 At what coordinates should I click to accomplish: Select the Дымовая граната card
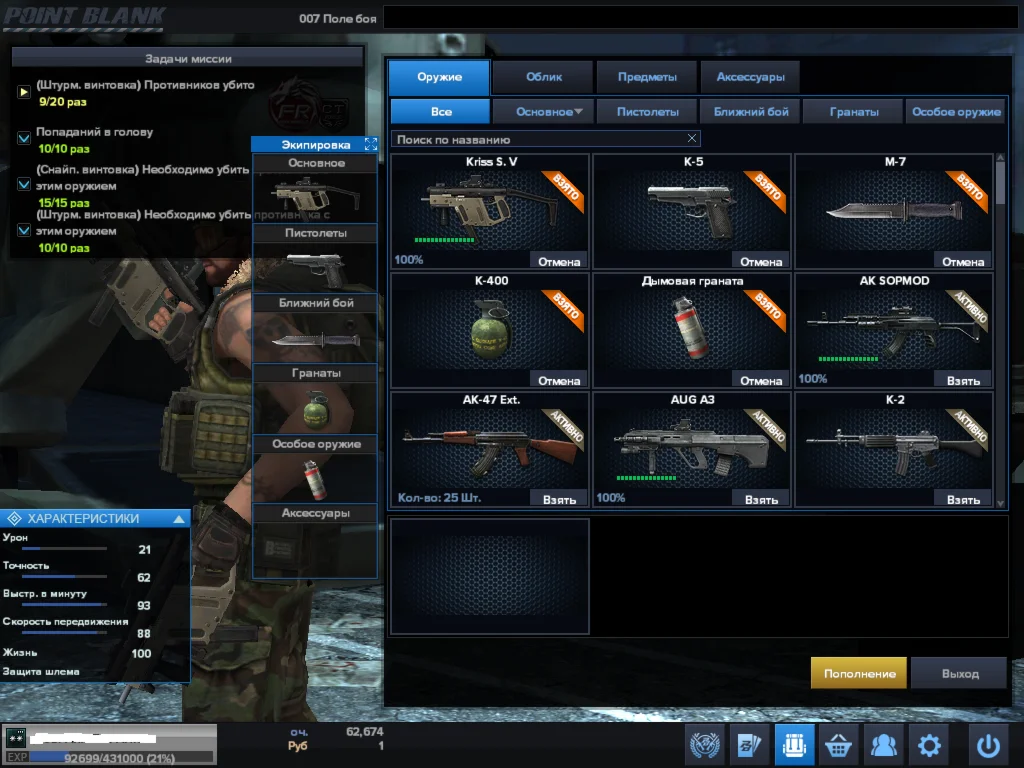click(x=692, y=330)
